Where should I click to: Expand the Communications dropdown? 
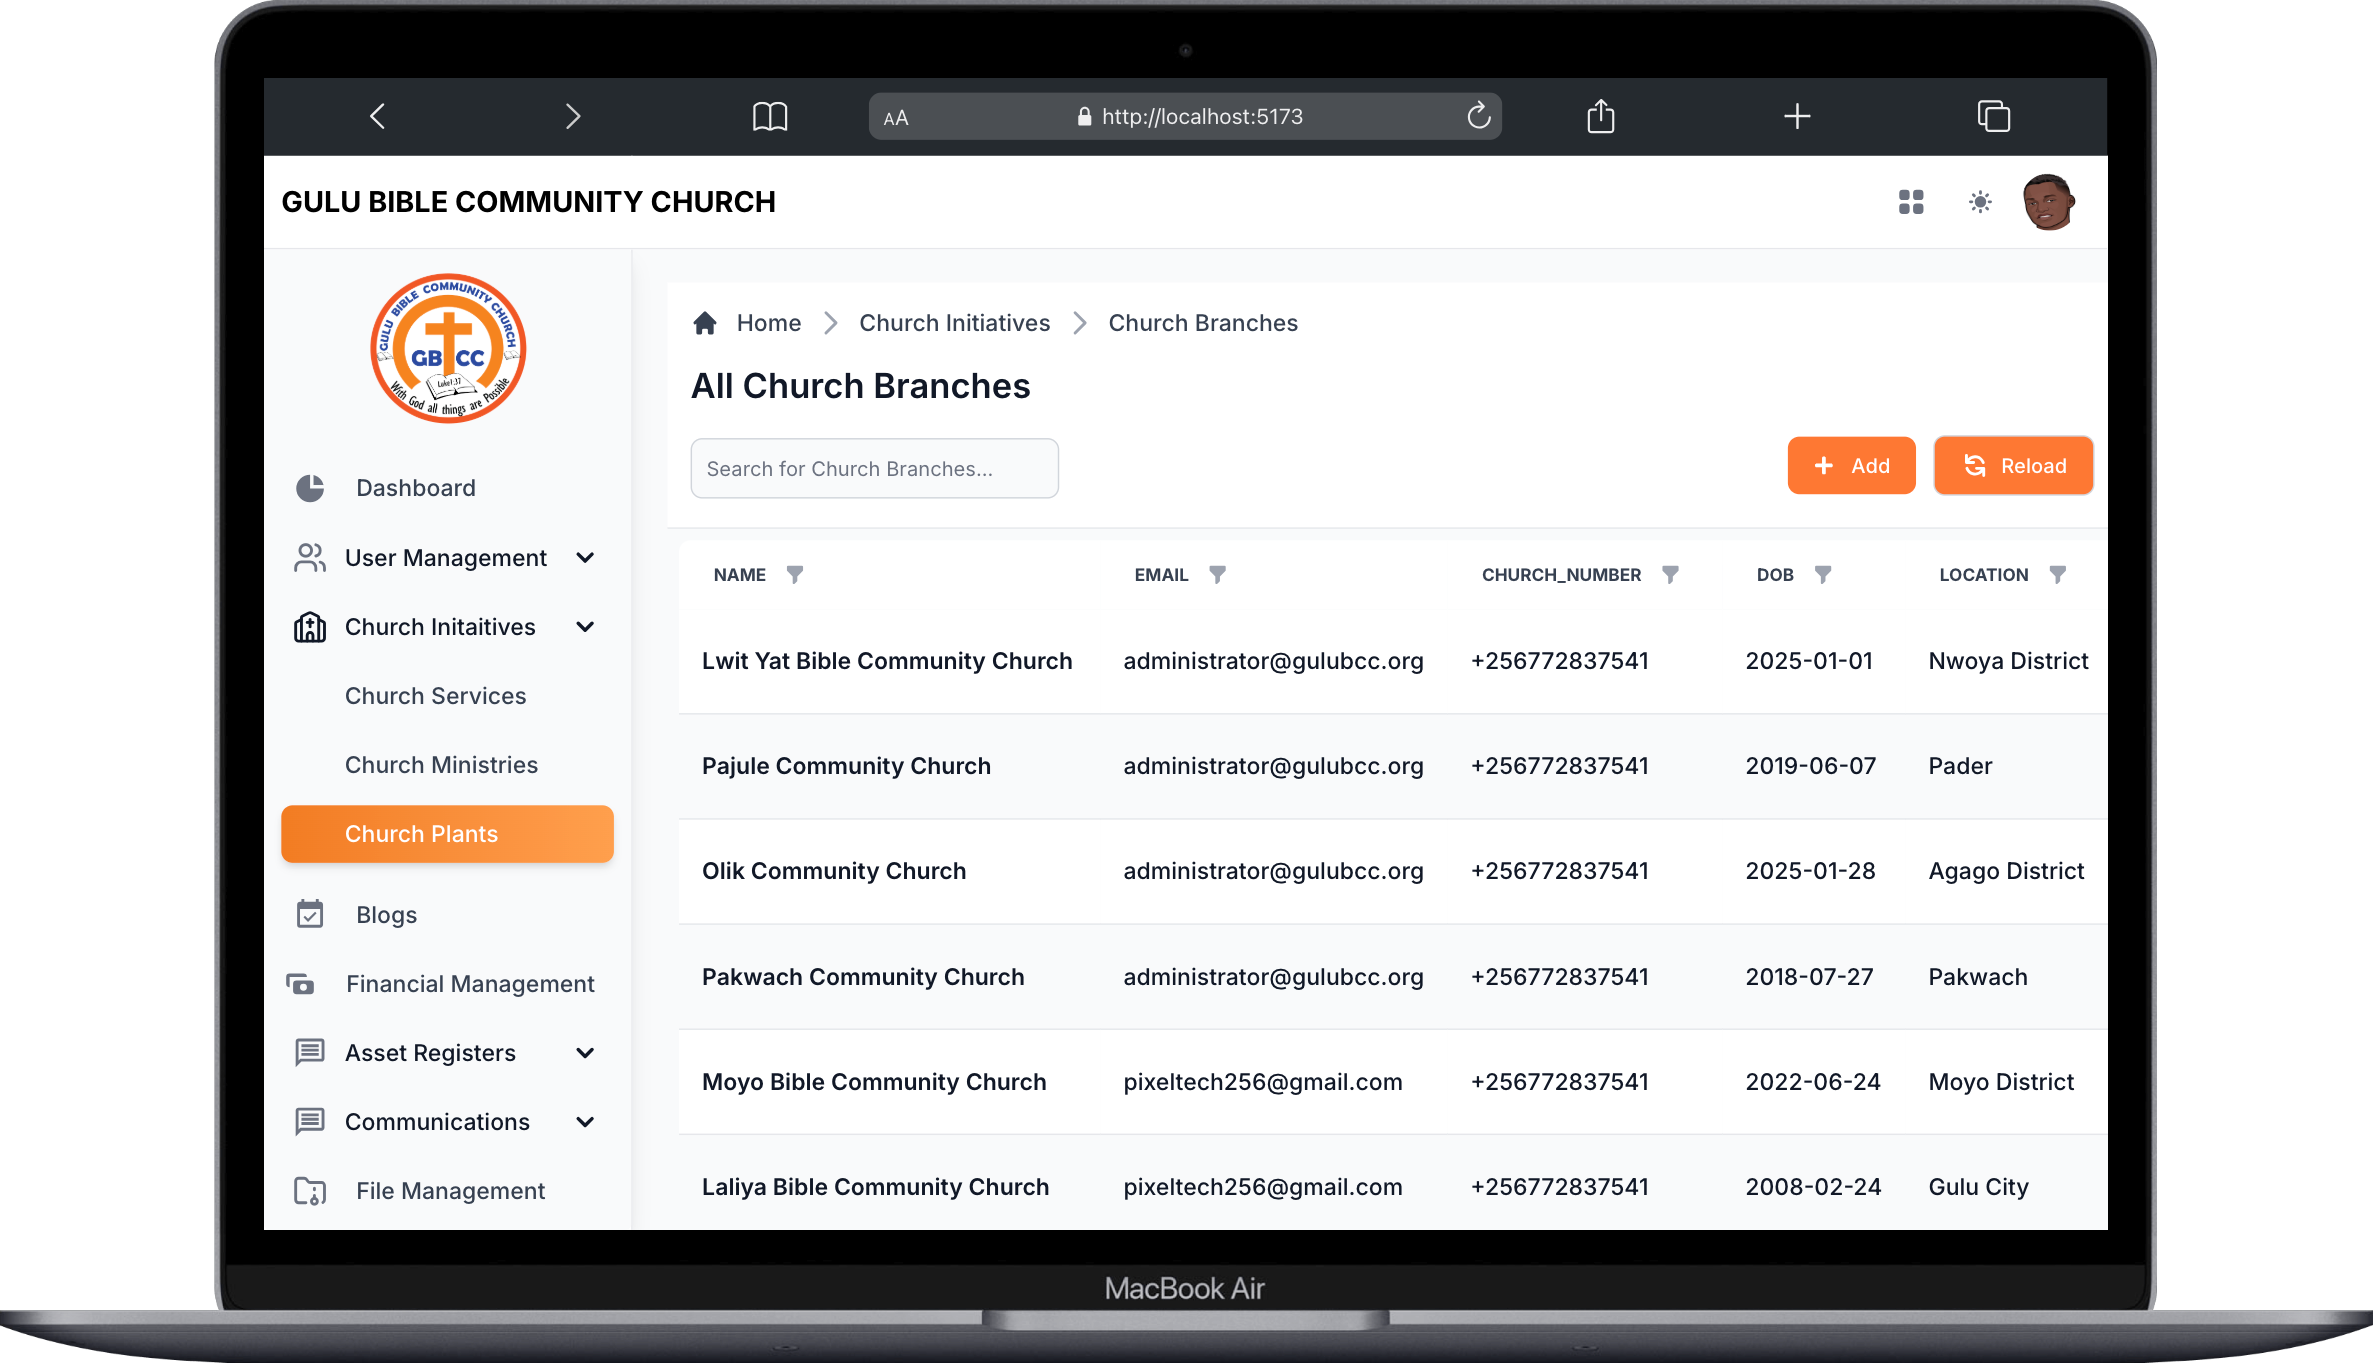tap(585, 1121)
